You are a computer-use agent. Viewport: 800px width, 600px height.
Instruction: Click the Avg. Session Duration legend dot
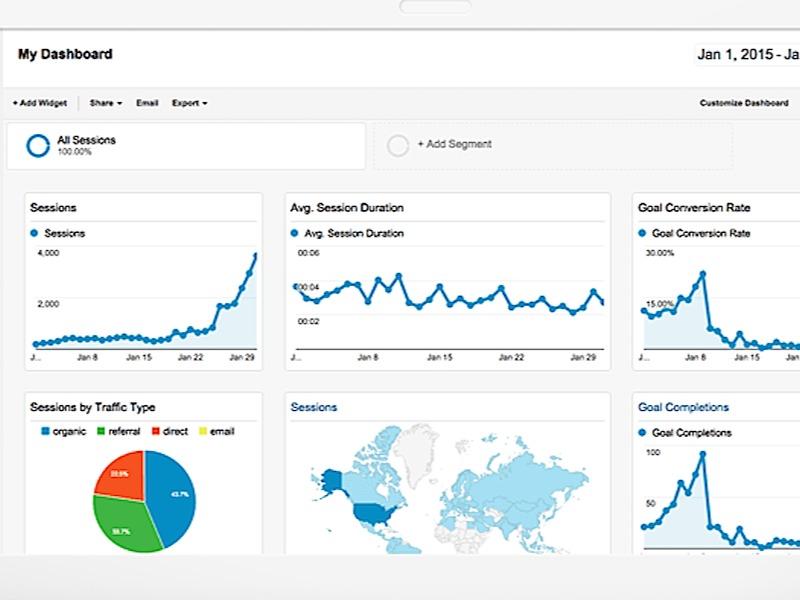294,233
